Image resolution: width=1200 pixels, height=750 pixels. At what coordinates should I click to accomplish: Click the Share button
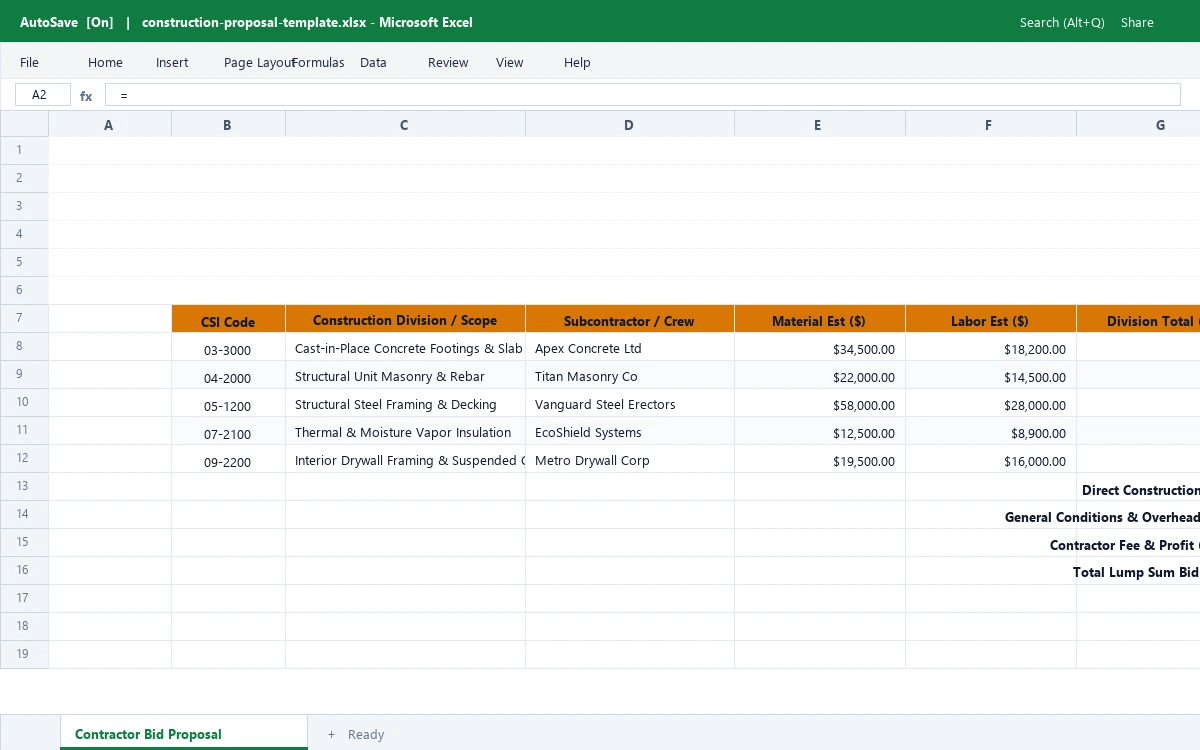click(1137, 22)
